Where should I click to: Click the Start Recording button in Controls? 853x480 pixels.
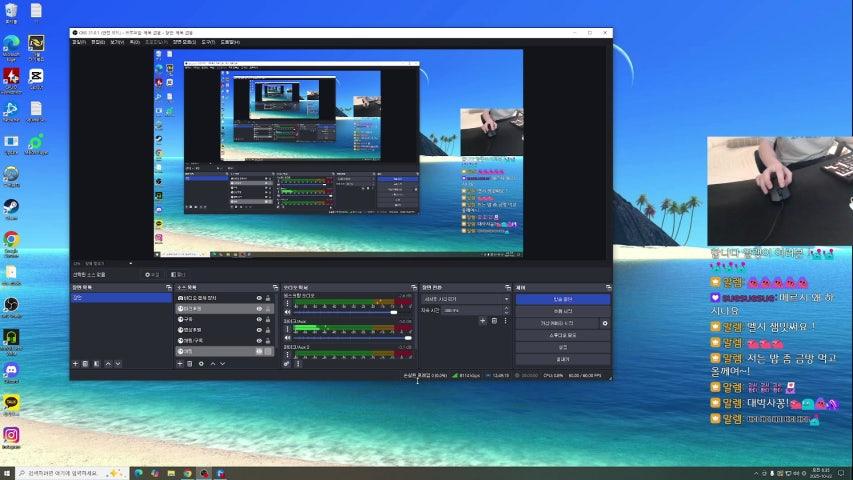(x=562, y=311)
